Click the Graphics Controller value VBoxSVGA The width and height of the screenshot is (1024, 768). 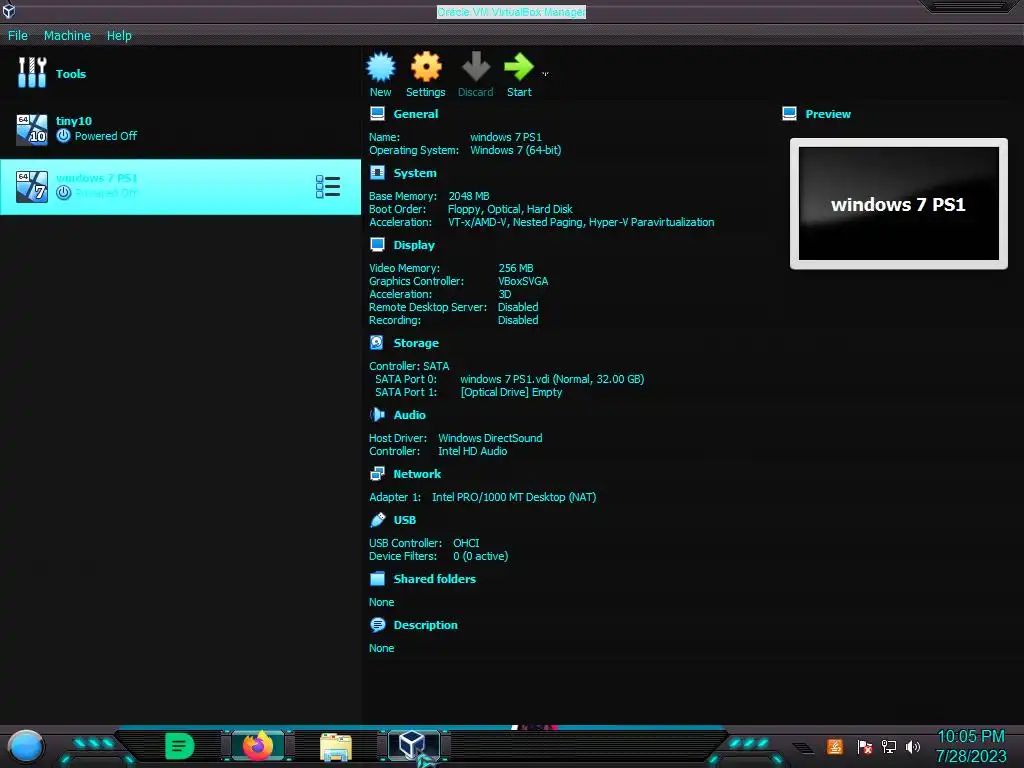coord(523,281)
